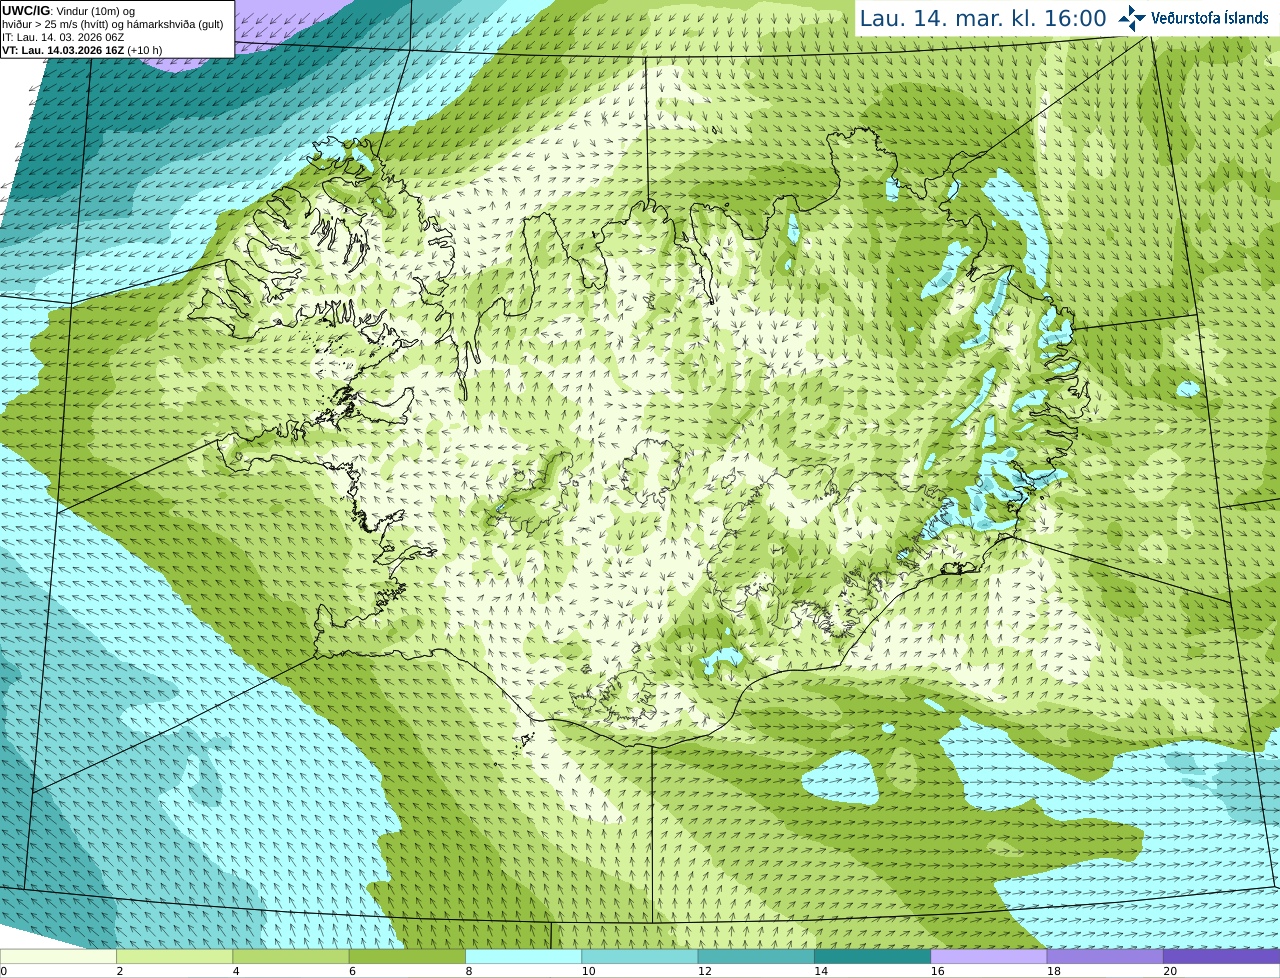Click the scale label "6" on colour bar
Image resolution: width=1280 pixels, height=978 pixels.
click(x=352, y=971)
